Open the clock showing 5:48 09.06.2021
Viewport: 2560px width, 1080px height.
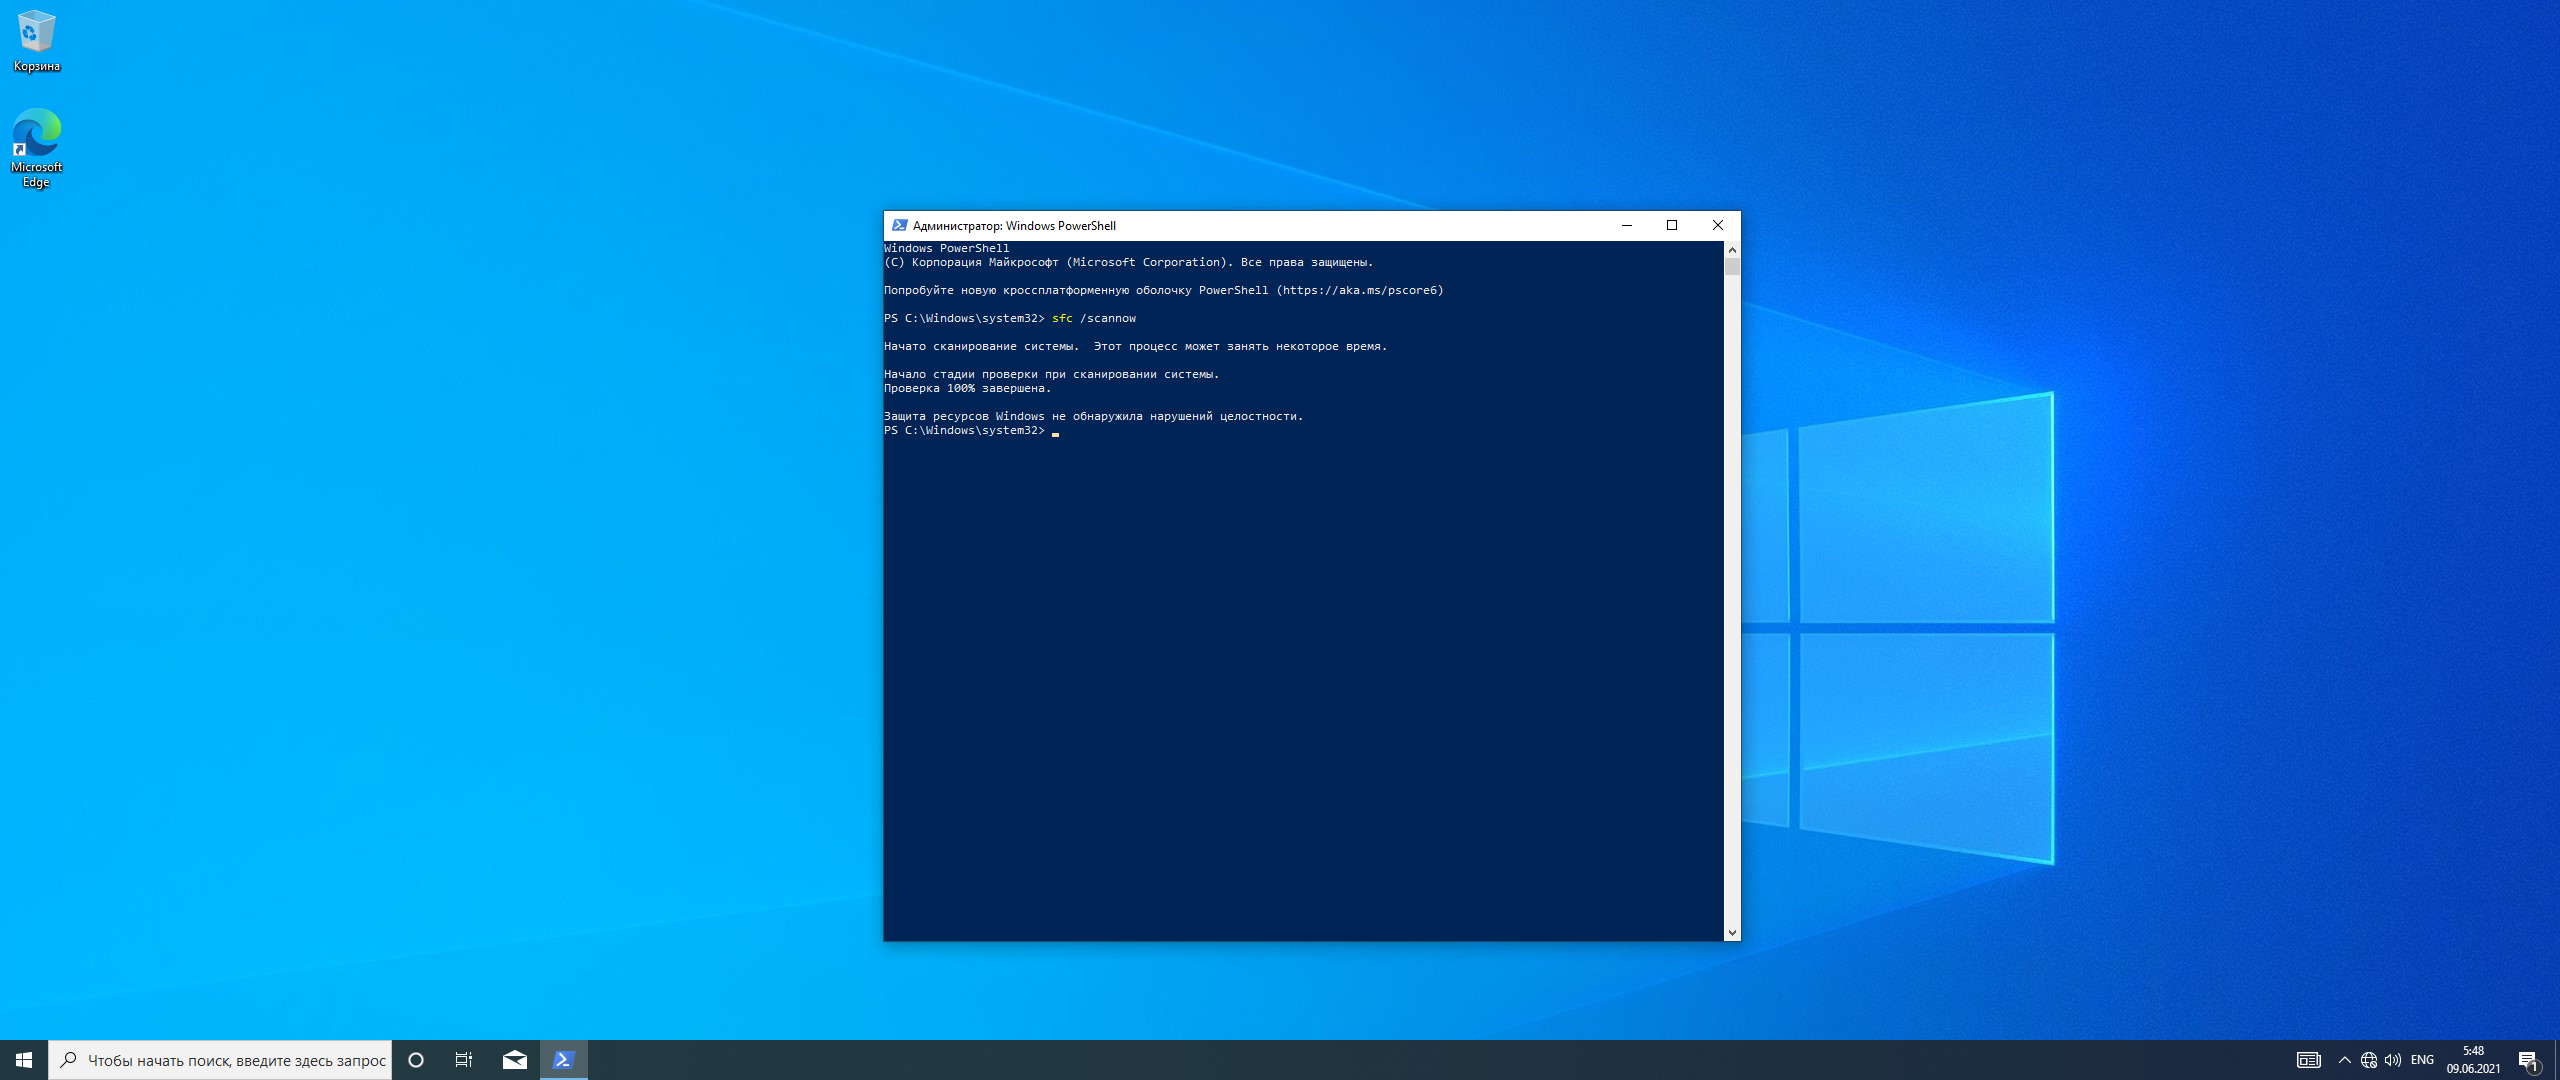click(x=2473, y=1060)
